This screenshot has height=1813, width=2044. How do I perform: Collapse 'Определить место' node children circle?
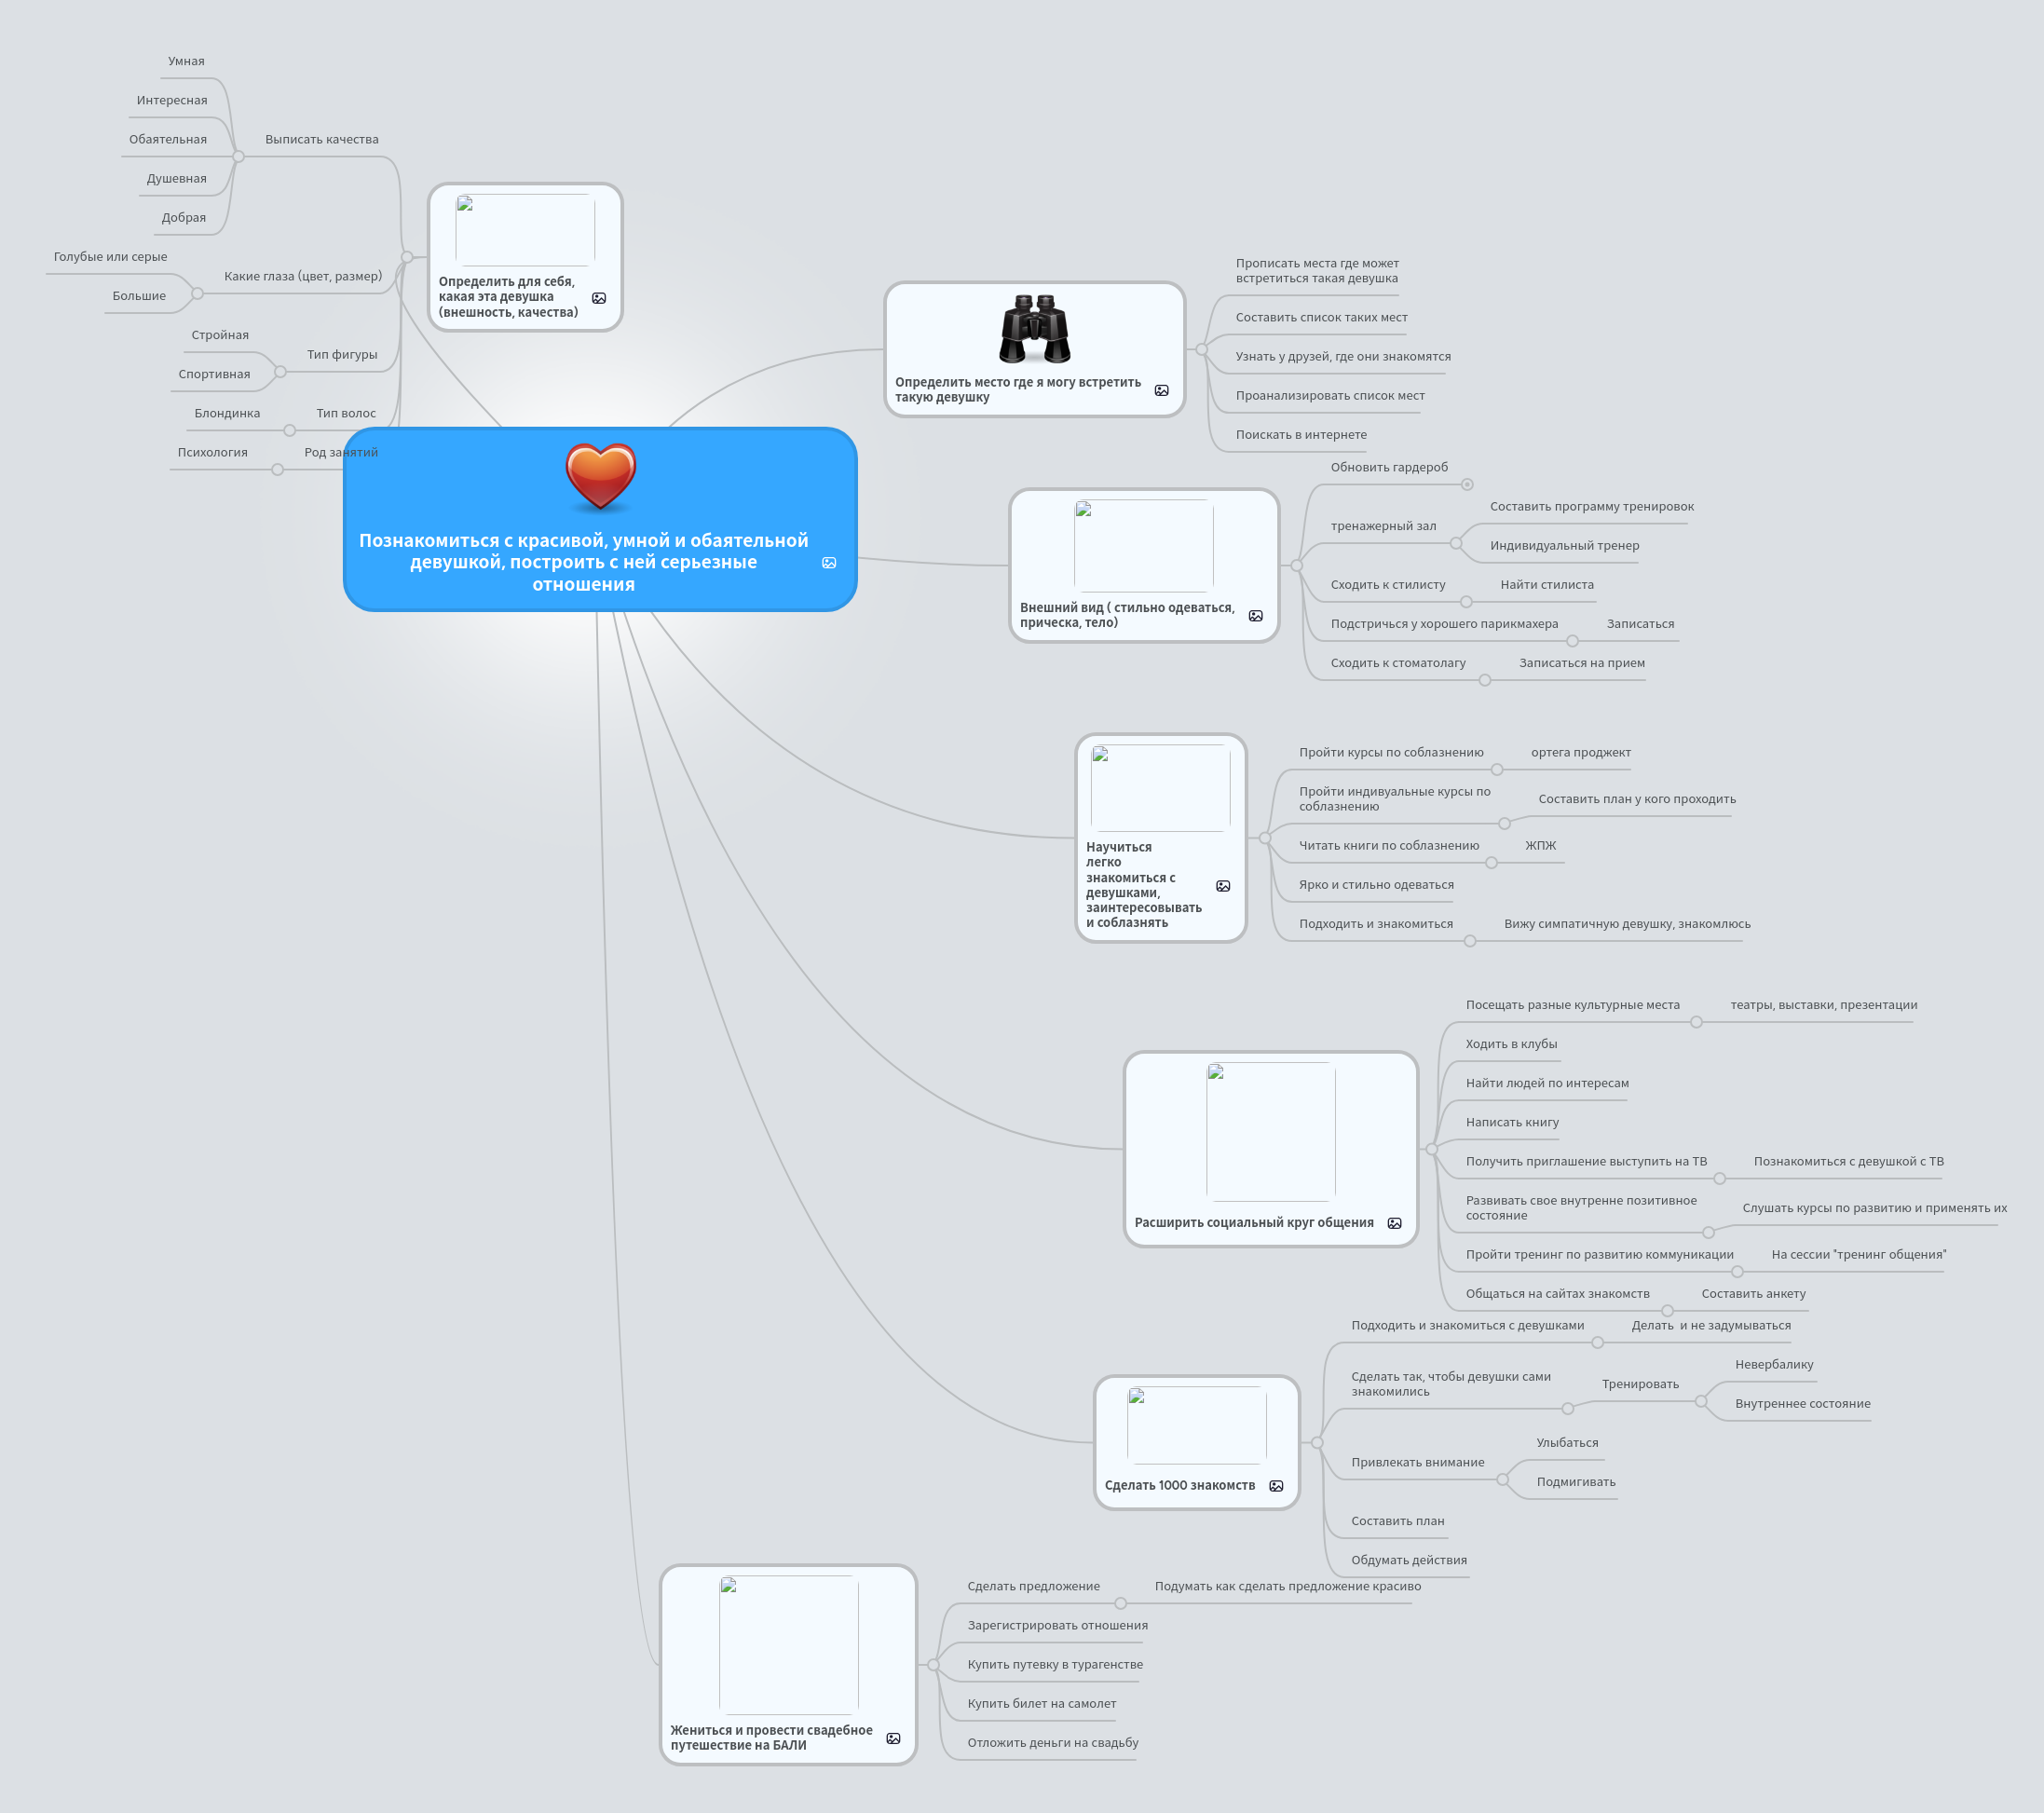[x=1202, y=350]
